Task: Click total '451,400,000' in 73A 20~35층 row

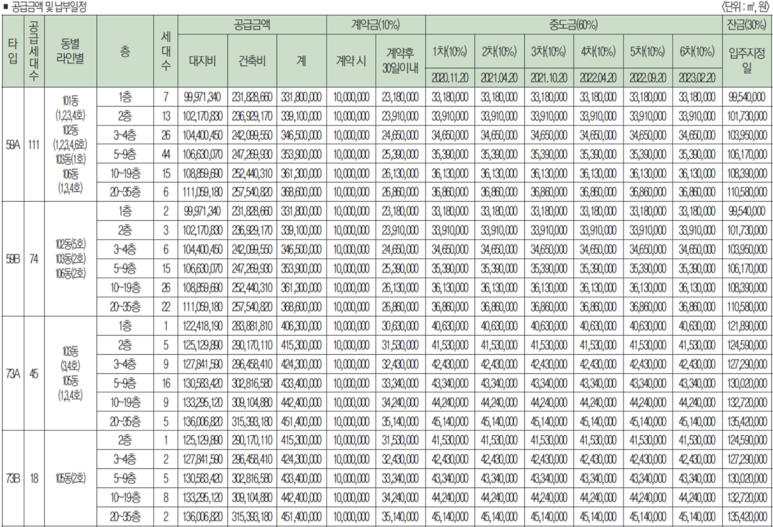Action: 301,422
